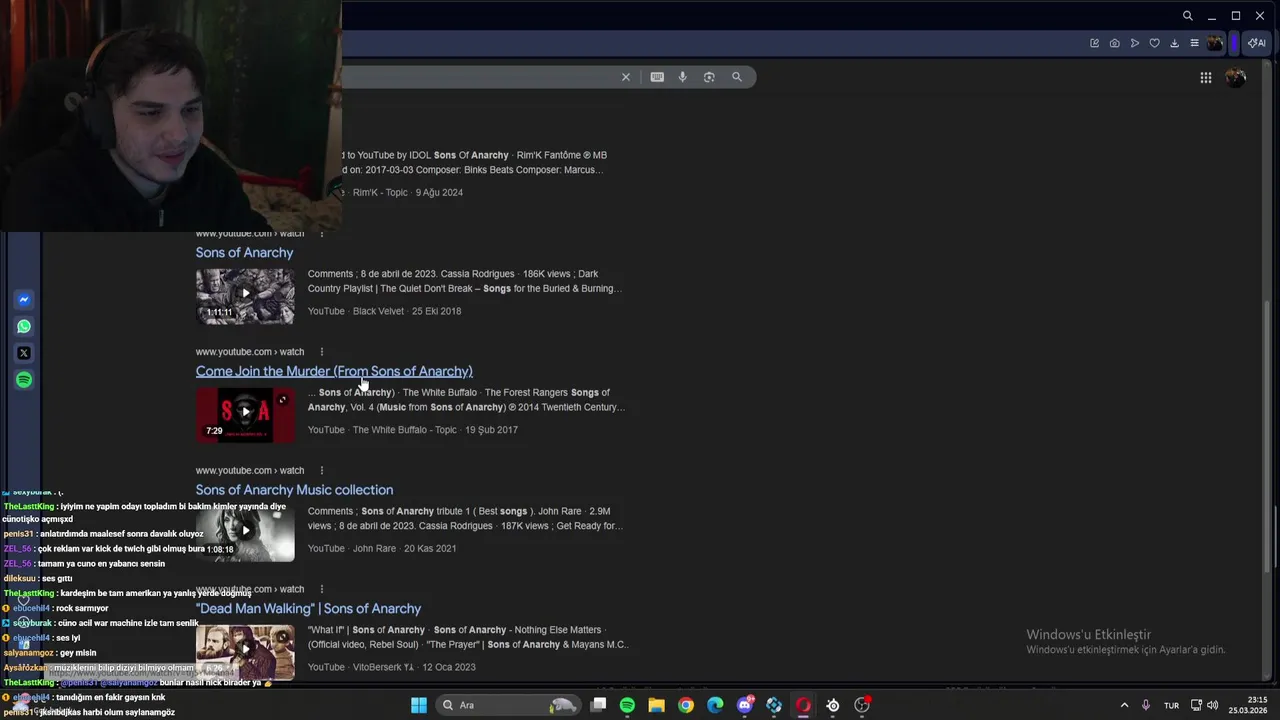The height and width of the screenshot is (720, 1280).
Task: Start voice search with the microphone icon
Action: coord(683,77)
